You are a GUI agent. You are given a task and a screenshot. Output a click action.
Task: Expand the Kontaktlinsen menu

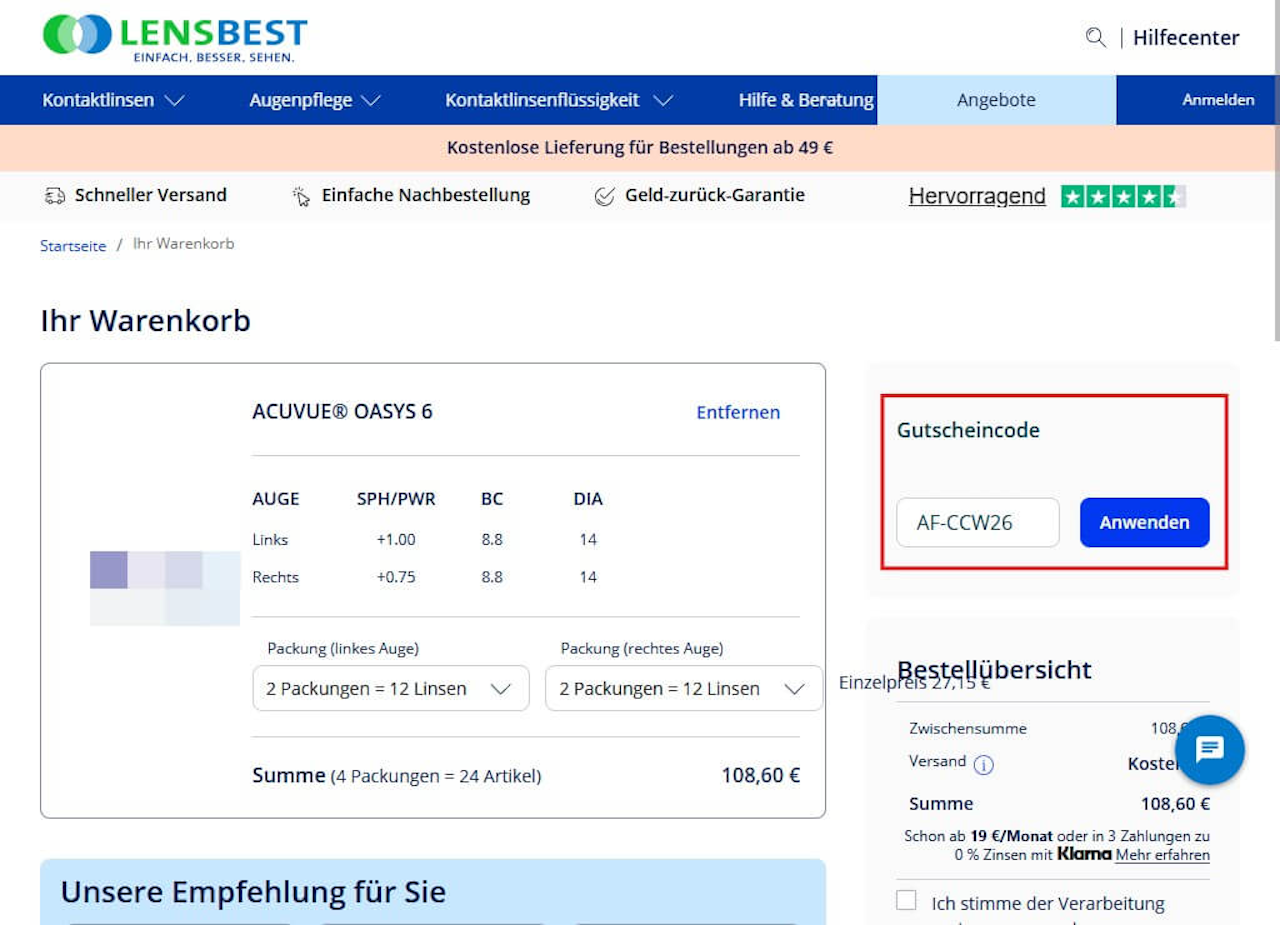[x=113, y=100]
